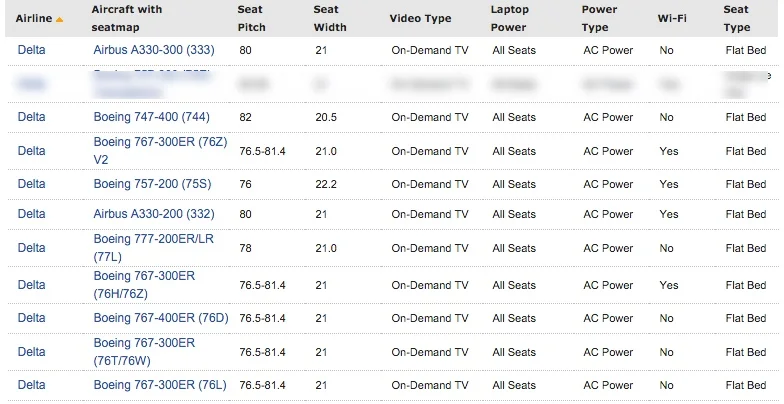Click Delta in the 767-300ER (76H/76Z) row
The height and width of the screenshot is (404, 784).
coord(32,285)
